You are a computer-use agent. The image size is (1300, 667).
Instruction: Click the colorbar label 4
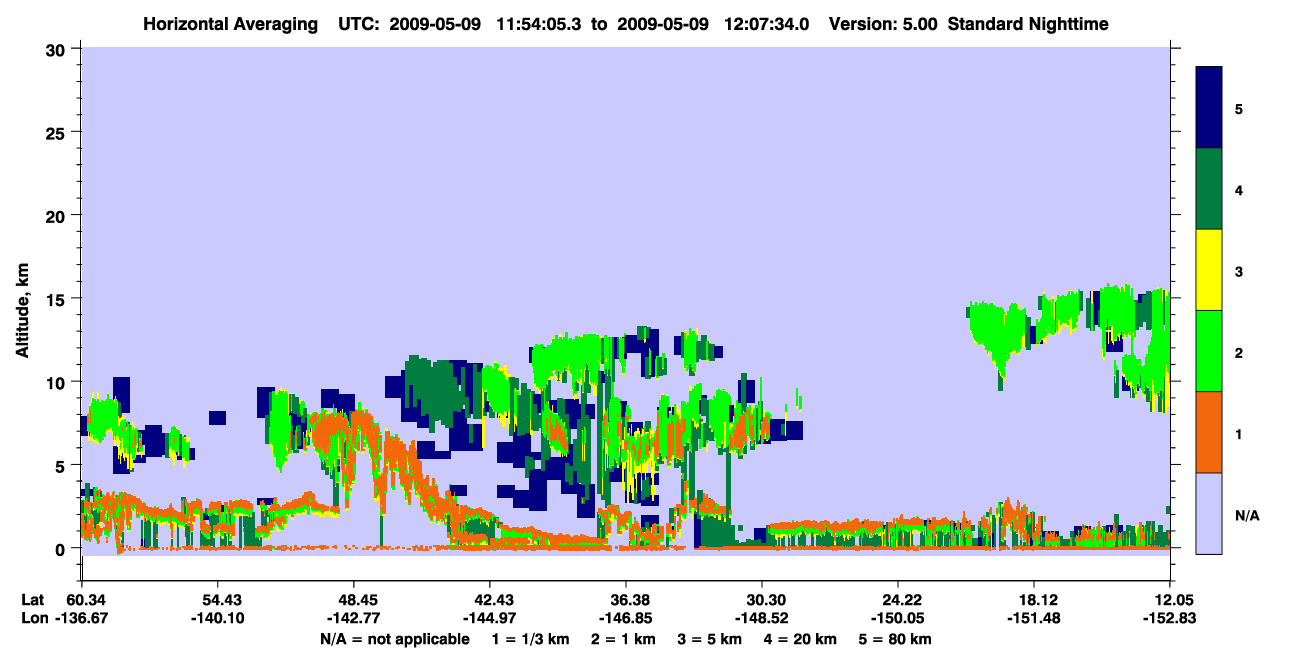(x=1239, y=189)
